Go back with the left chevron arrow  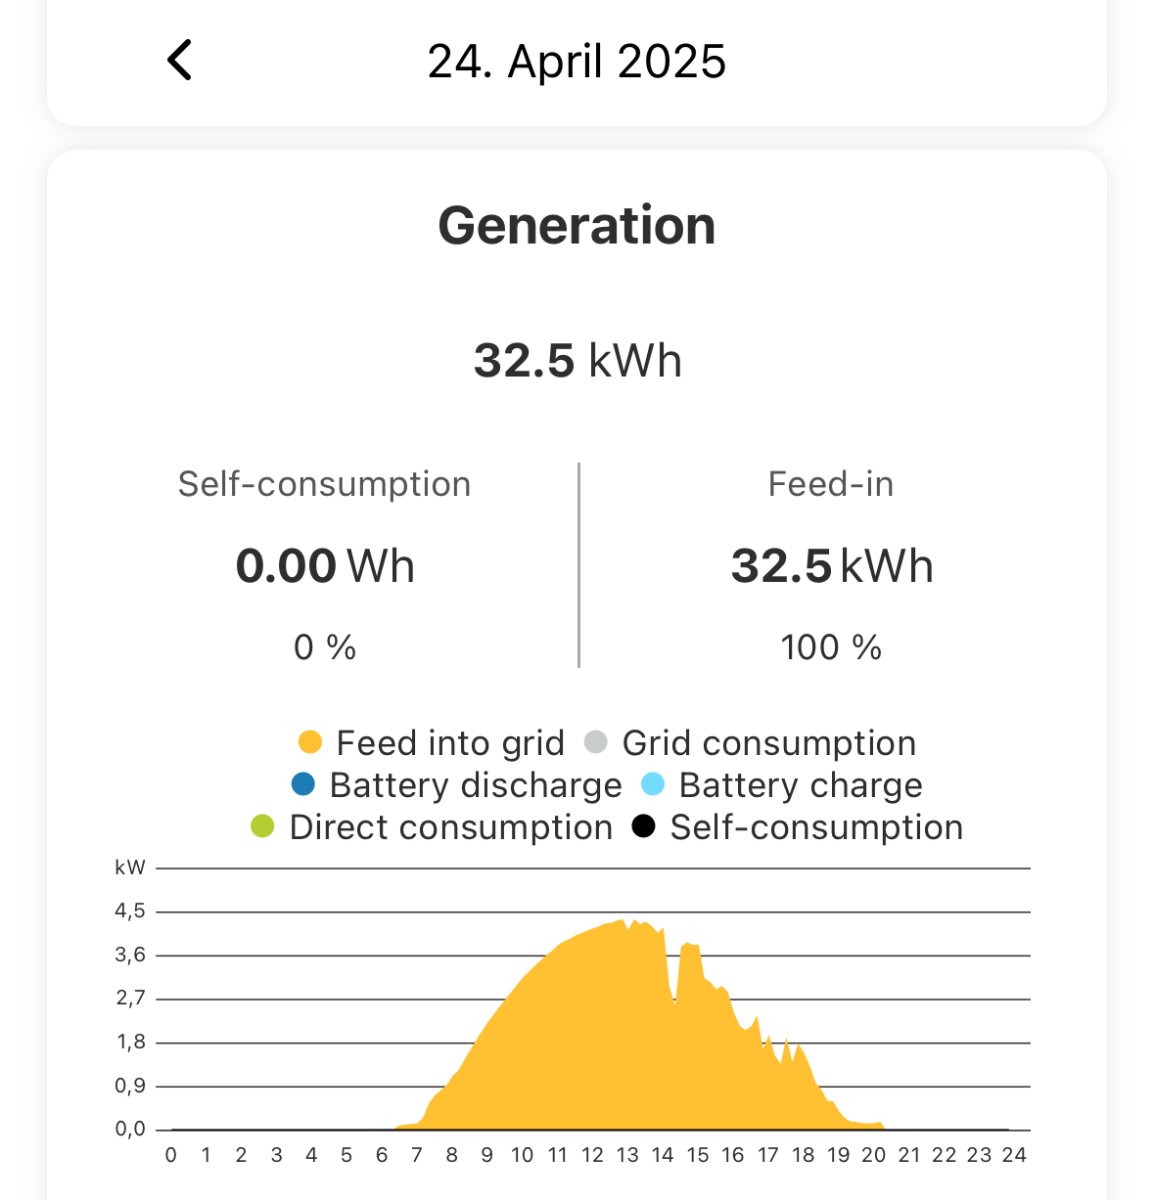click(x=180, y=60)
